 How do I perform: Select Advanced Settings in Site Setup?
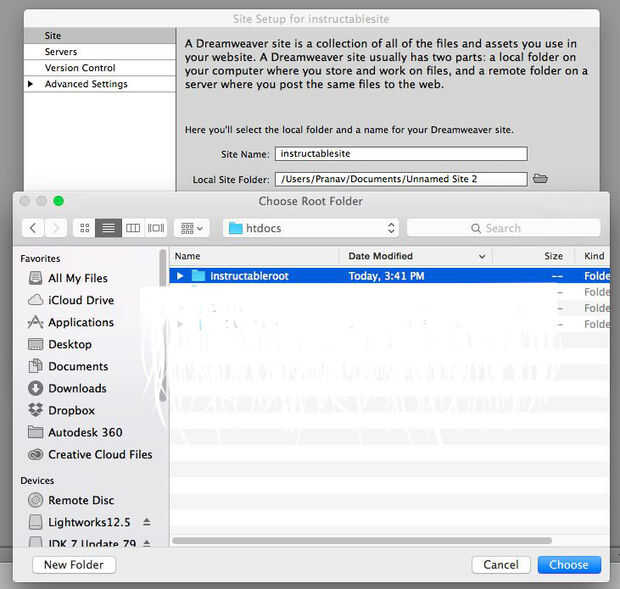tap(100, 84)
